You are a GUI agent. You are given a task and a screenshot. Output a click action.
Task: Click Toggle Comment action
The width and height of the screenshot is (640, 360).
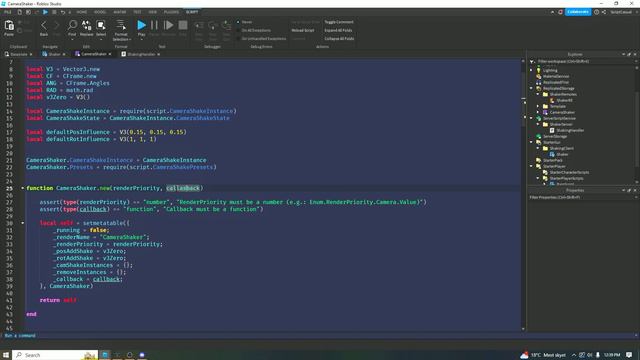click(x=339, y=22)
